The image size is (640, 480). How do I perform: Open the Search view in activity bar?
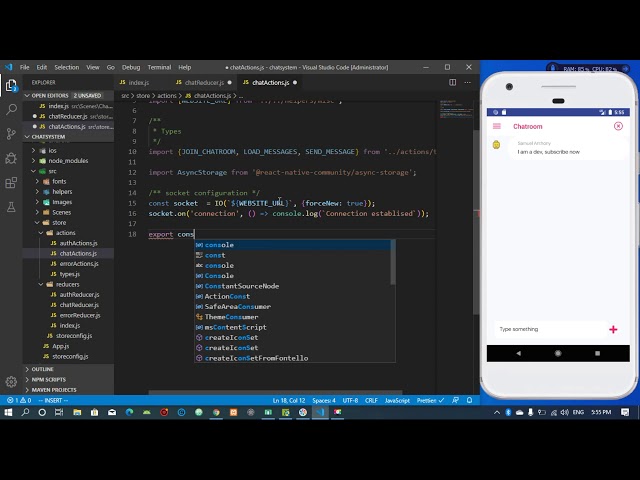[x=11, y=109]
